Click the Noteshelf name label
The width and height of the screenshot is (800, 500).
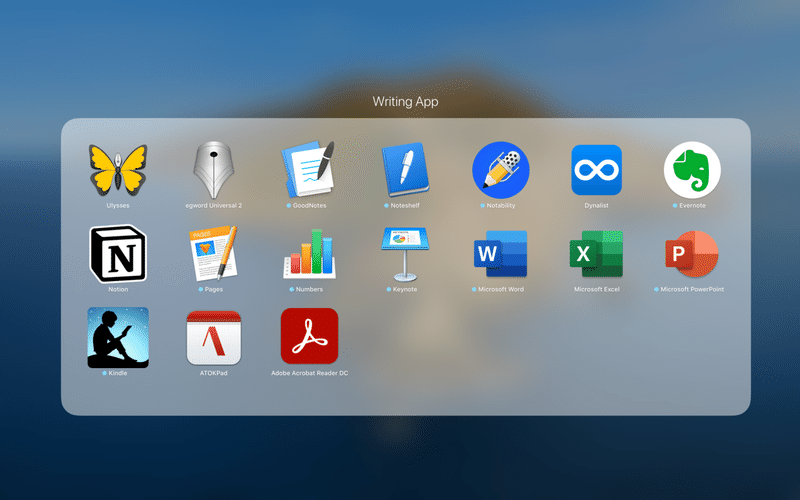405,206
